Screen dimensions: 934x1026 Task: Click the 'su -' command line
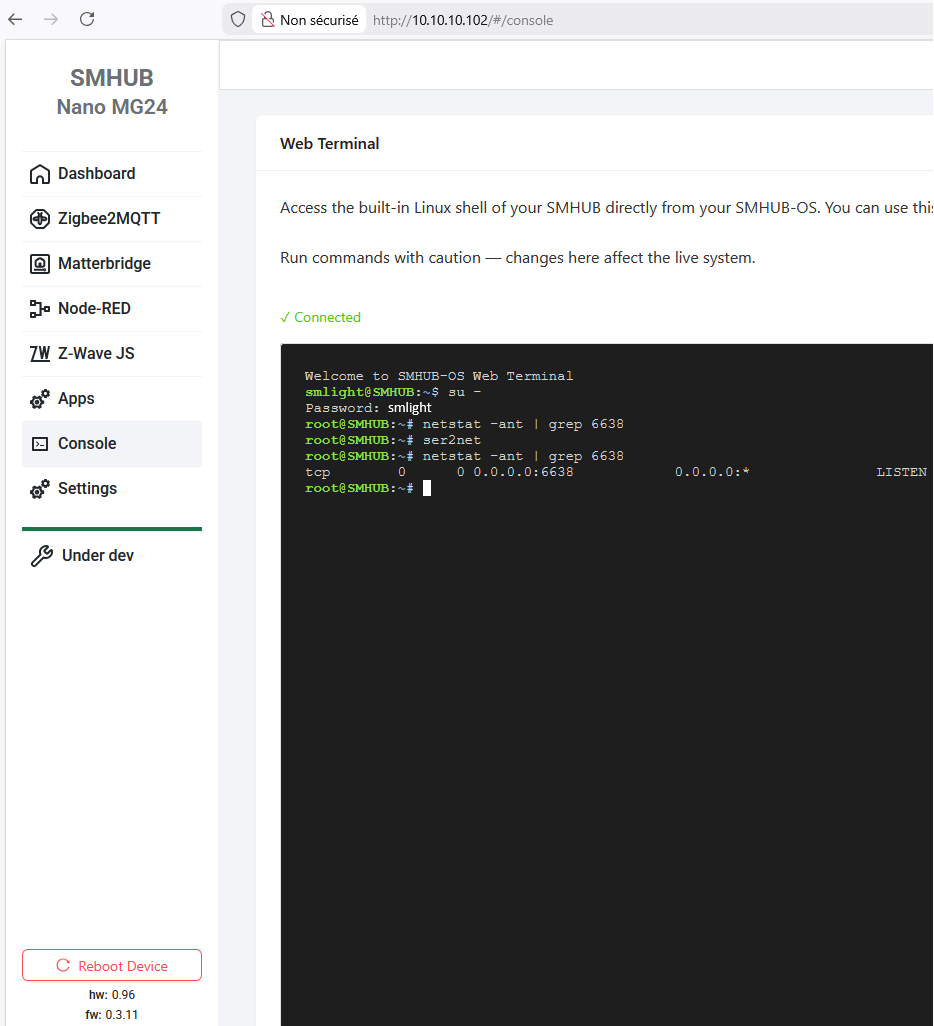[393, 392]
